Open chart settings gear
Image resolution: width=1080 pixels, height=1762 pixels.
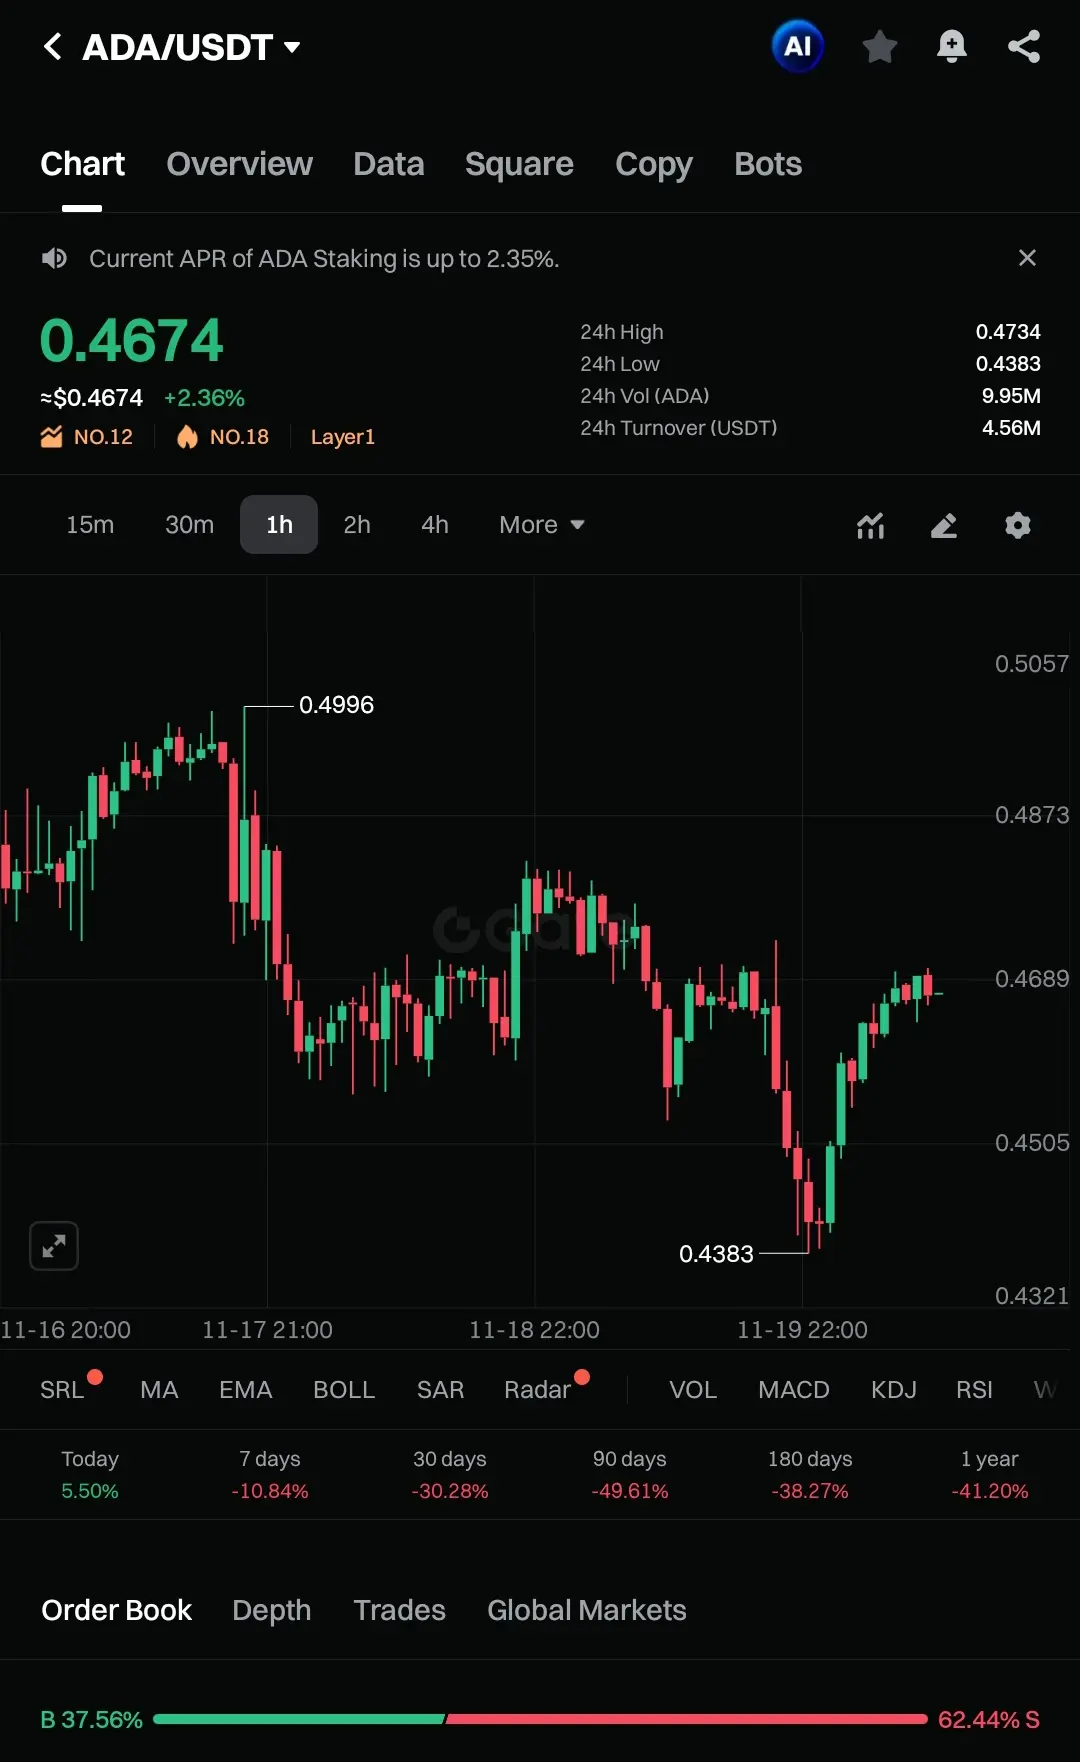tap(1018, 525)
